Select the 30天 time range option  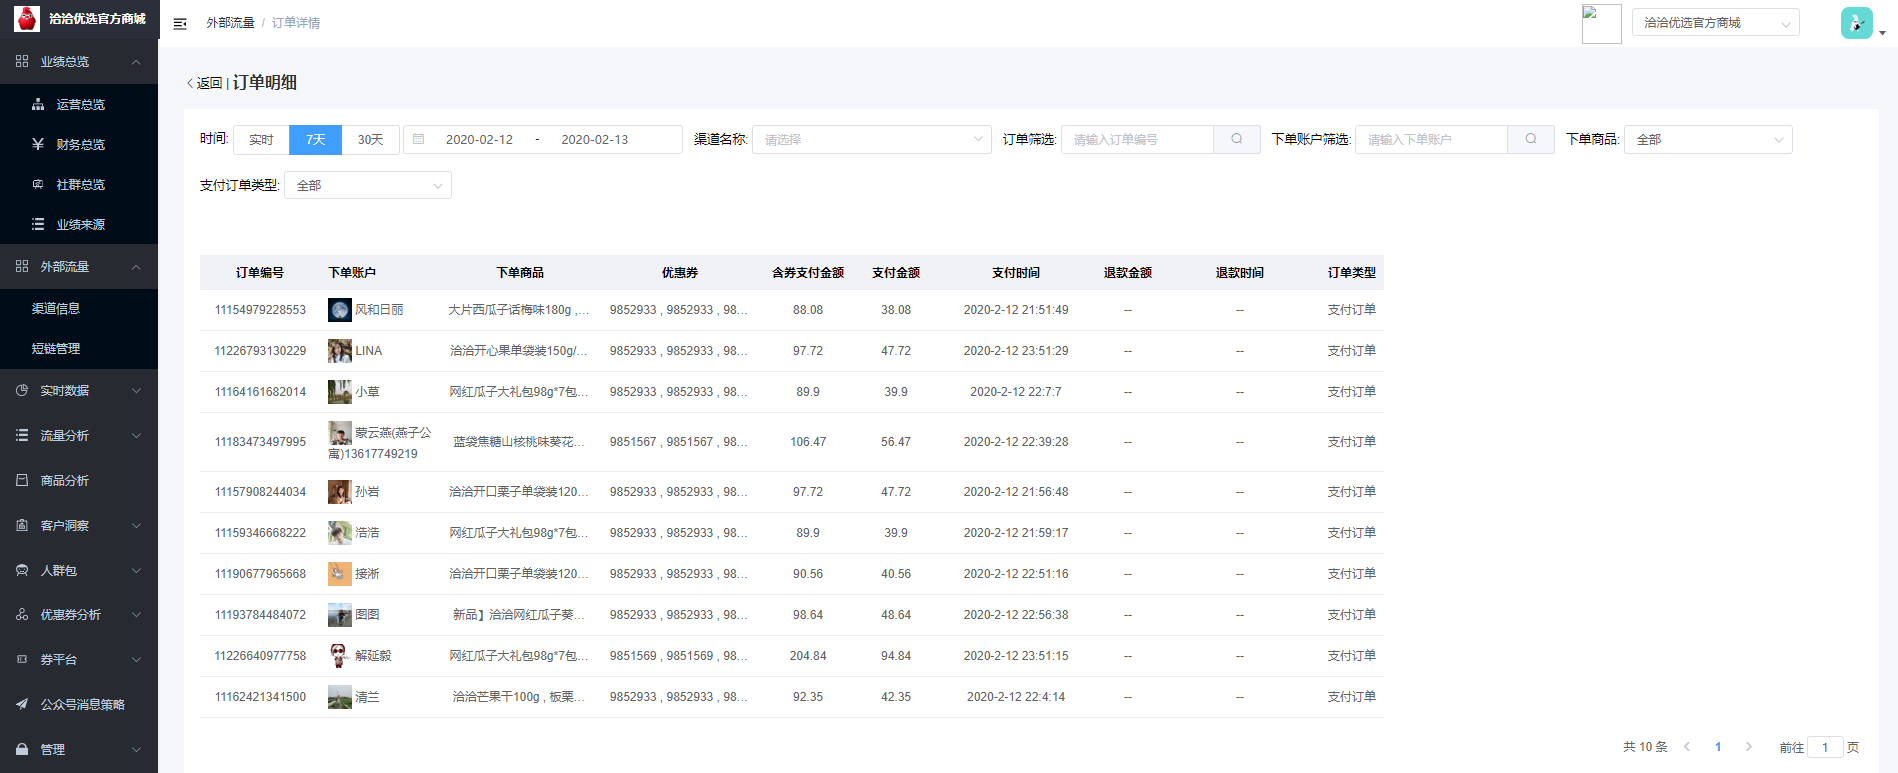pos(370,139)
